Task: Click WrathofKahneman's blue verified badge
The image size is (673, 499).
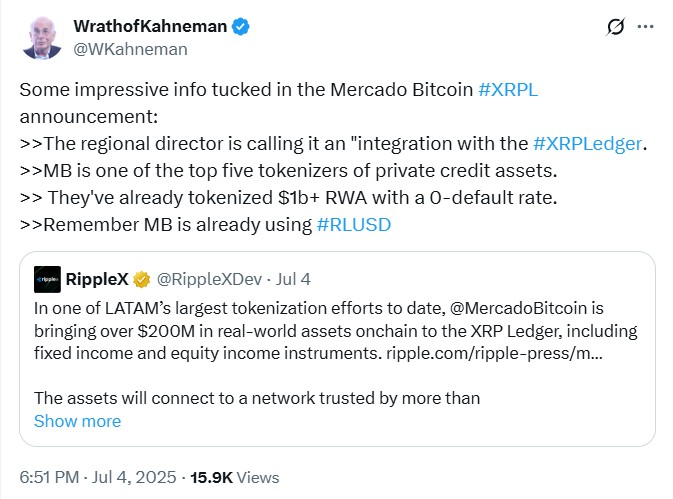Action: pos(241,26)
